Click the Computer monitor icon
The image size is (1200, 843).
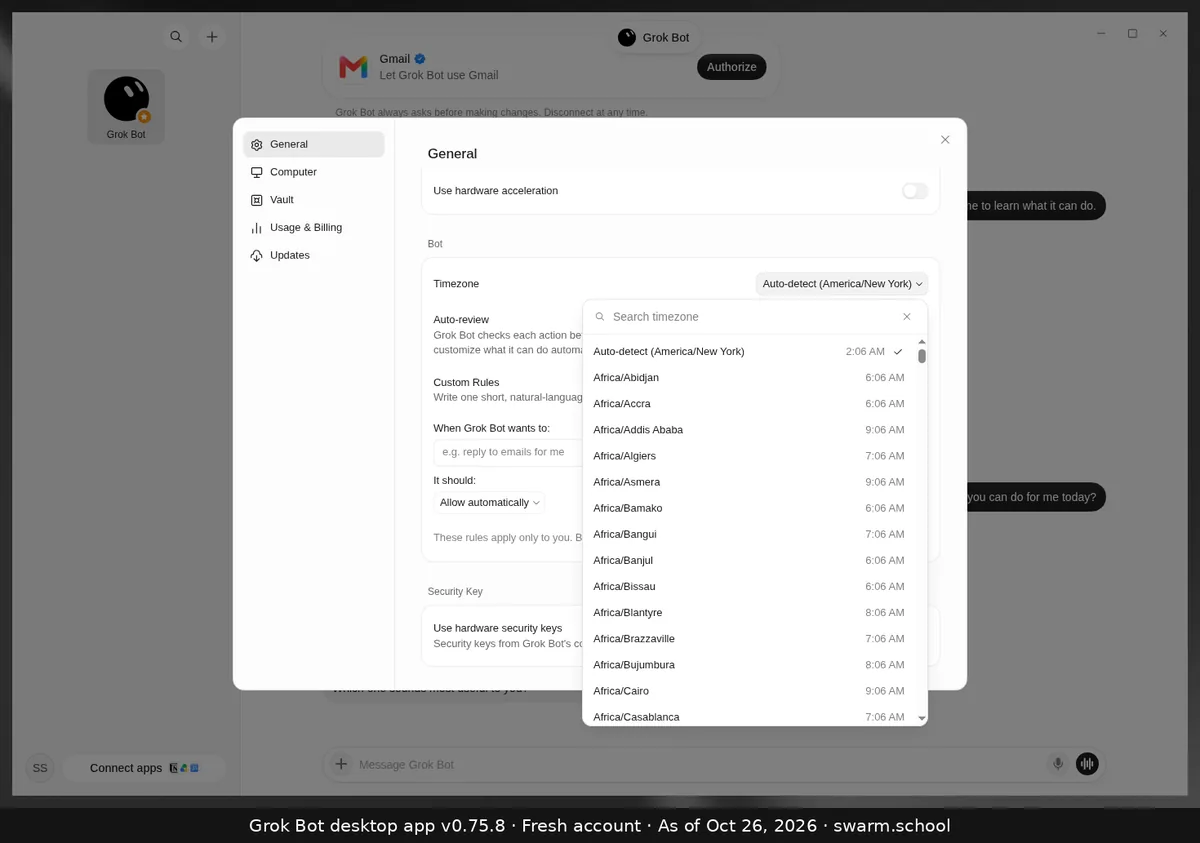257,172
